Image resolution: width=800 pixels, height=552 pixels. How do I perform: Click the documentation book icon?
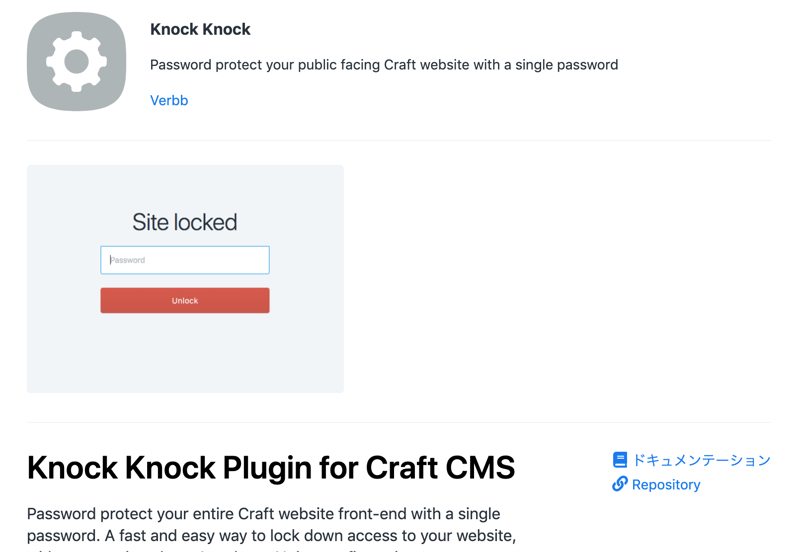[620, 460]
